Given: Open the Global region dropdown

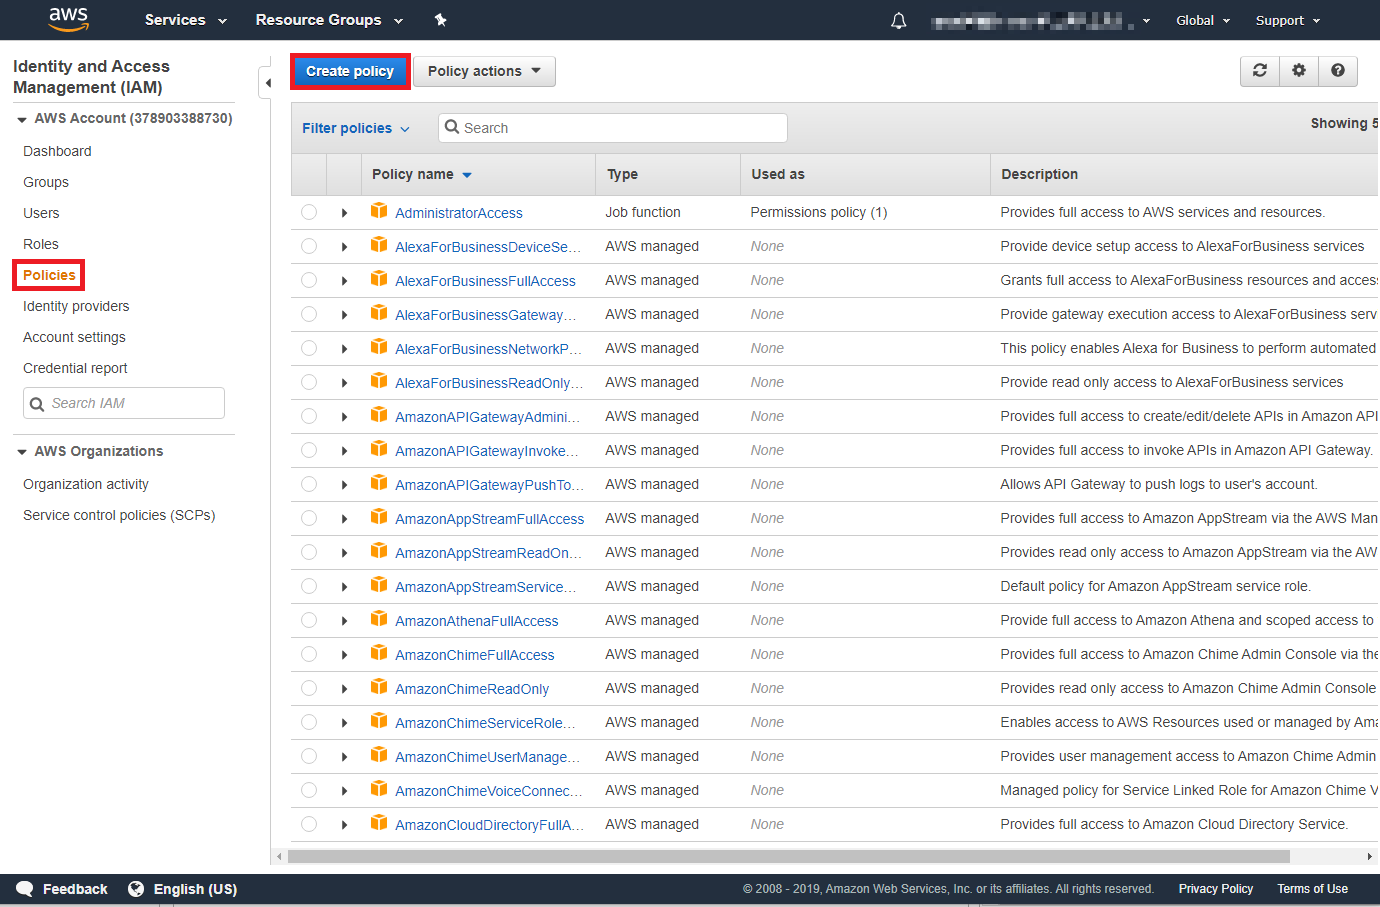Looking at the screenshot, I should (1203, 20).
